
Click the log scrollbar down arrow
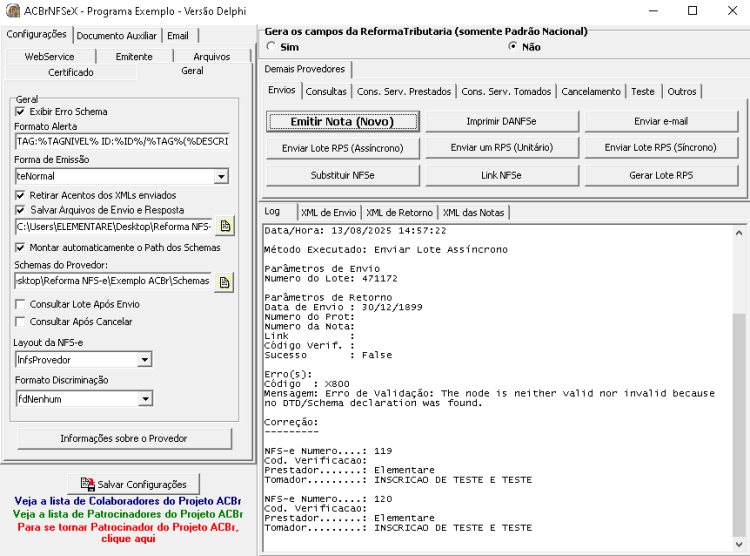tap(739, 545)
